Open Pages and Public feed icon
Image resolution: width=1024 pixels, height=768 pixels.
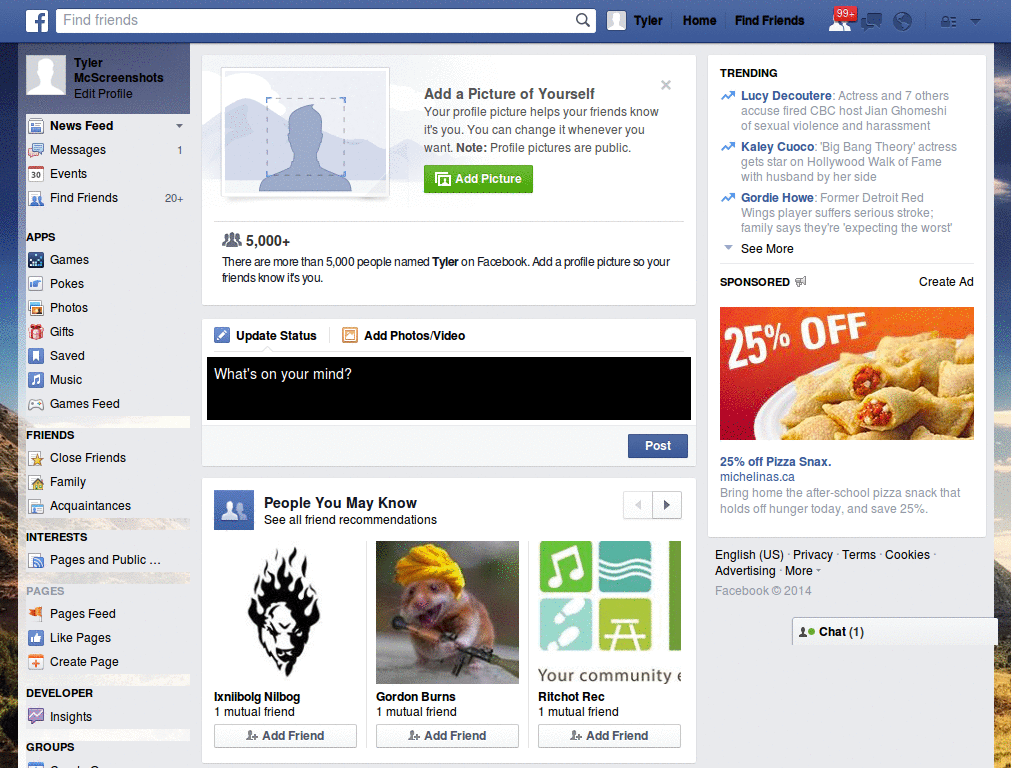[x=36, y=560]
